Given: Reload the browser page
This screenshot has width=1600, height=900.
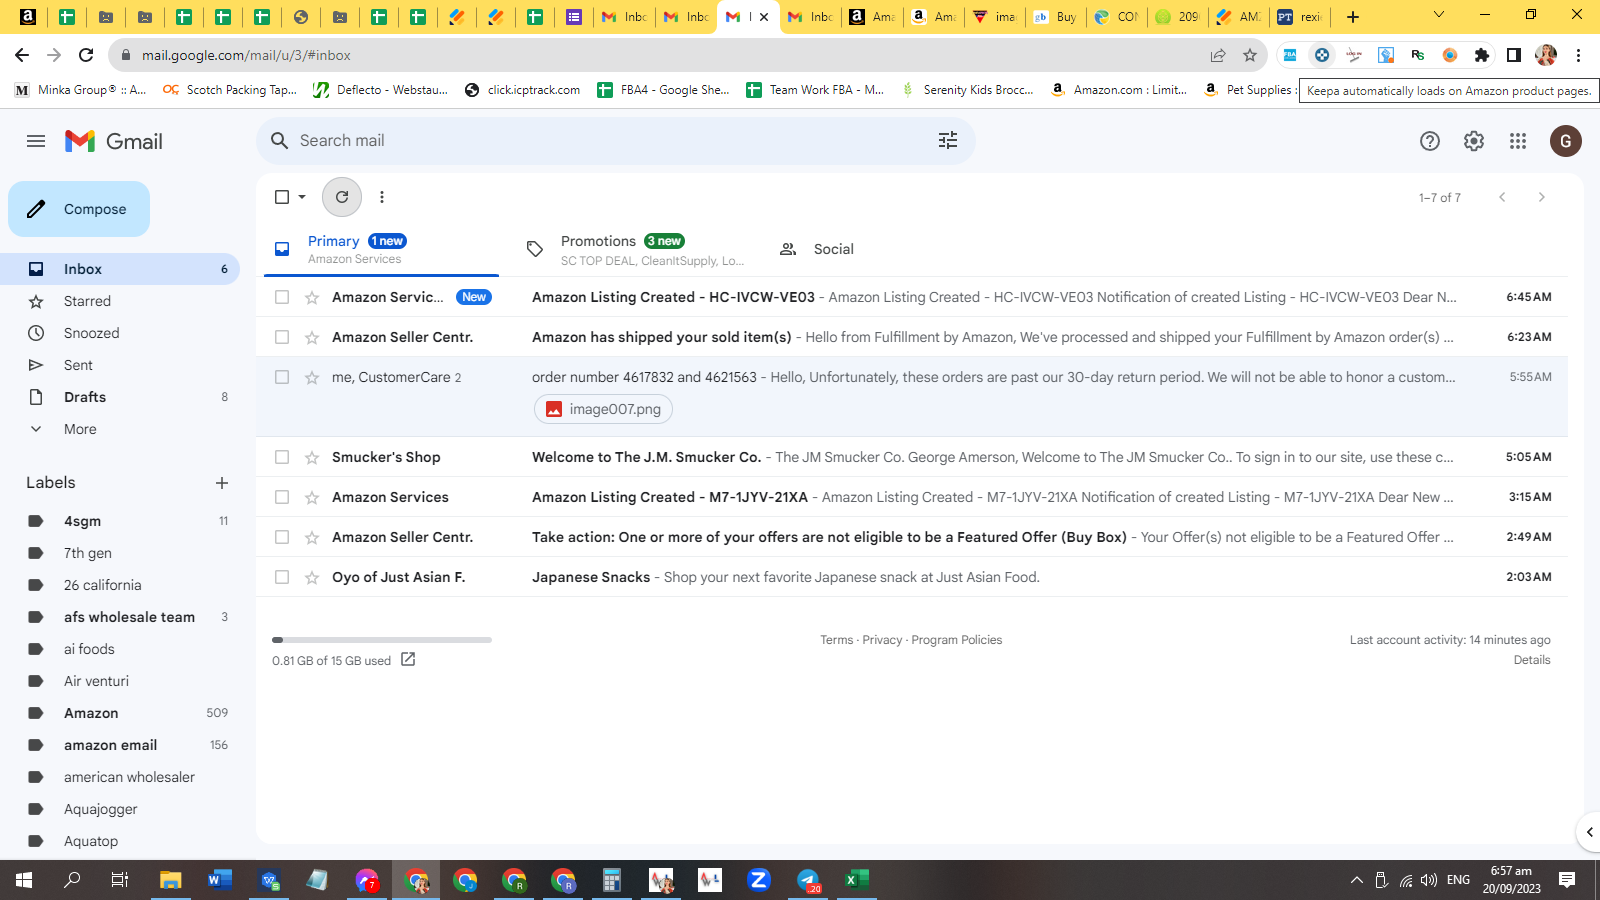Looking at the screenshot, I should click(x=86, y=55).
